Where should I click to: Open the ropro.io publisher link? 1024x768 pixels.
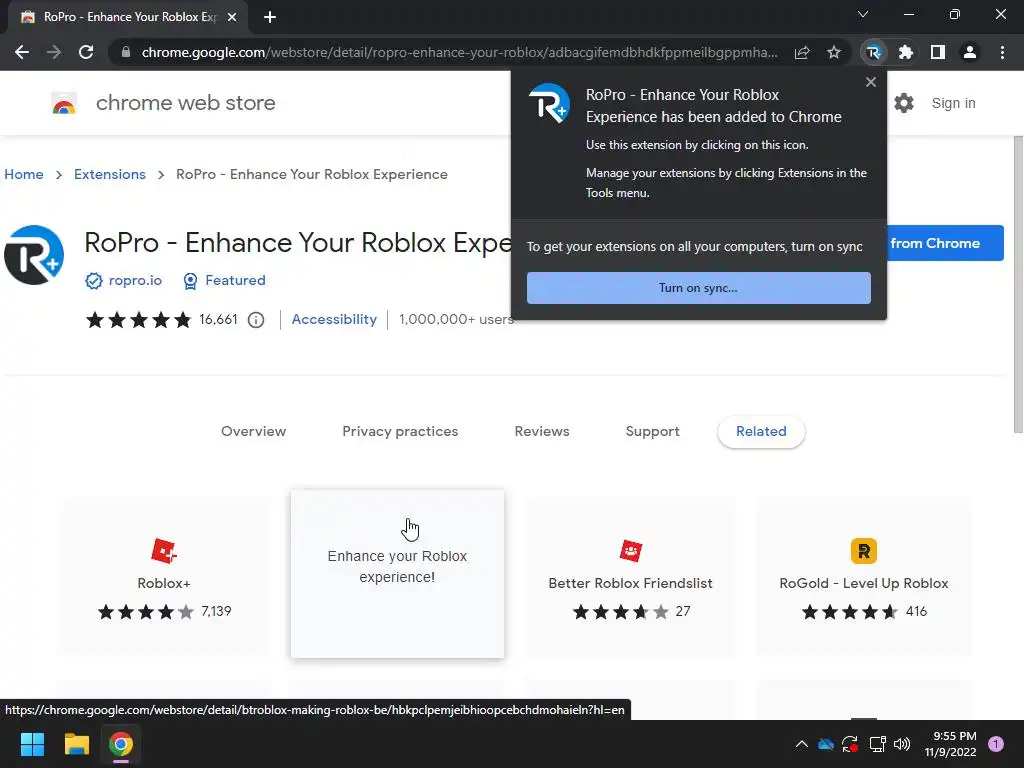135,280
